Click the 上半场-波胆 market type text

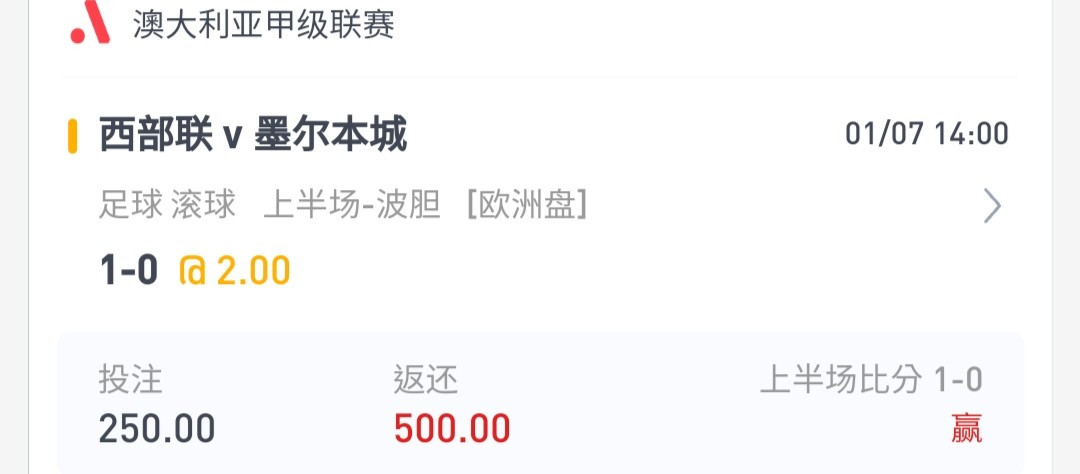tap(352, 205)
